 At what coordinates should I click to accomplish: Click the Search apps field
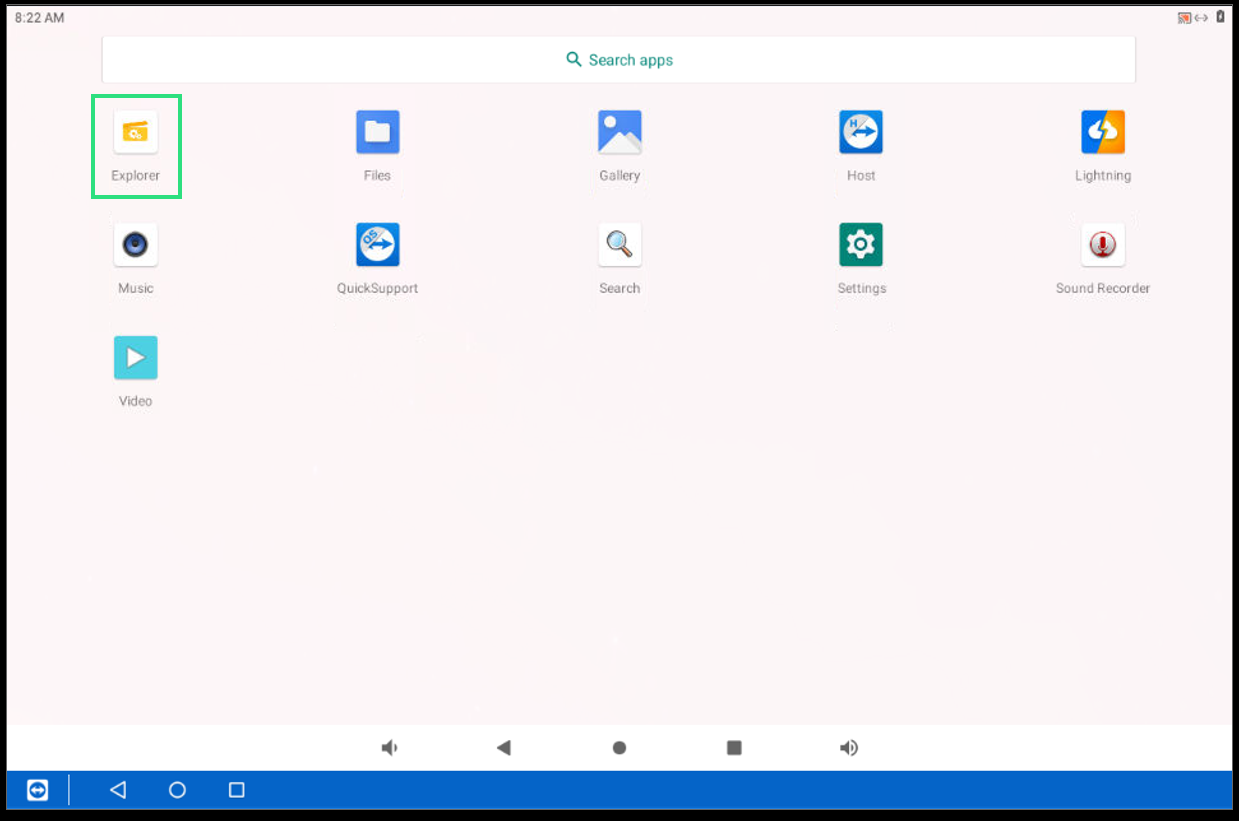(618, 60)
